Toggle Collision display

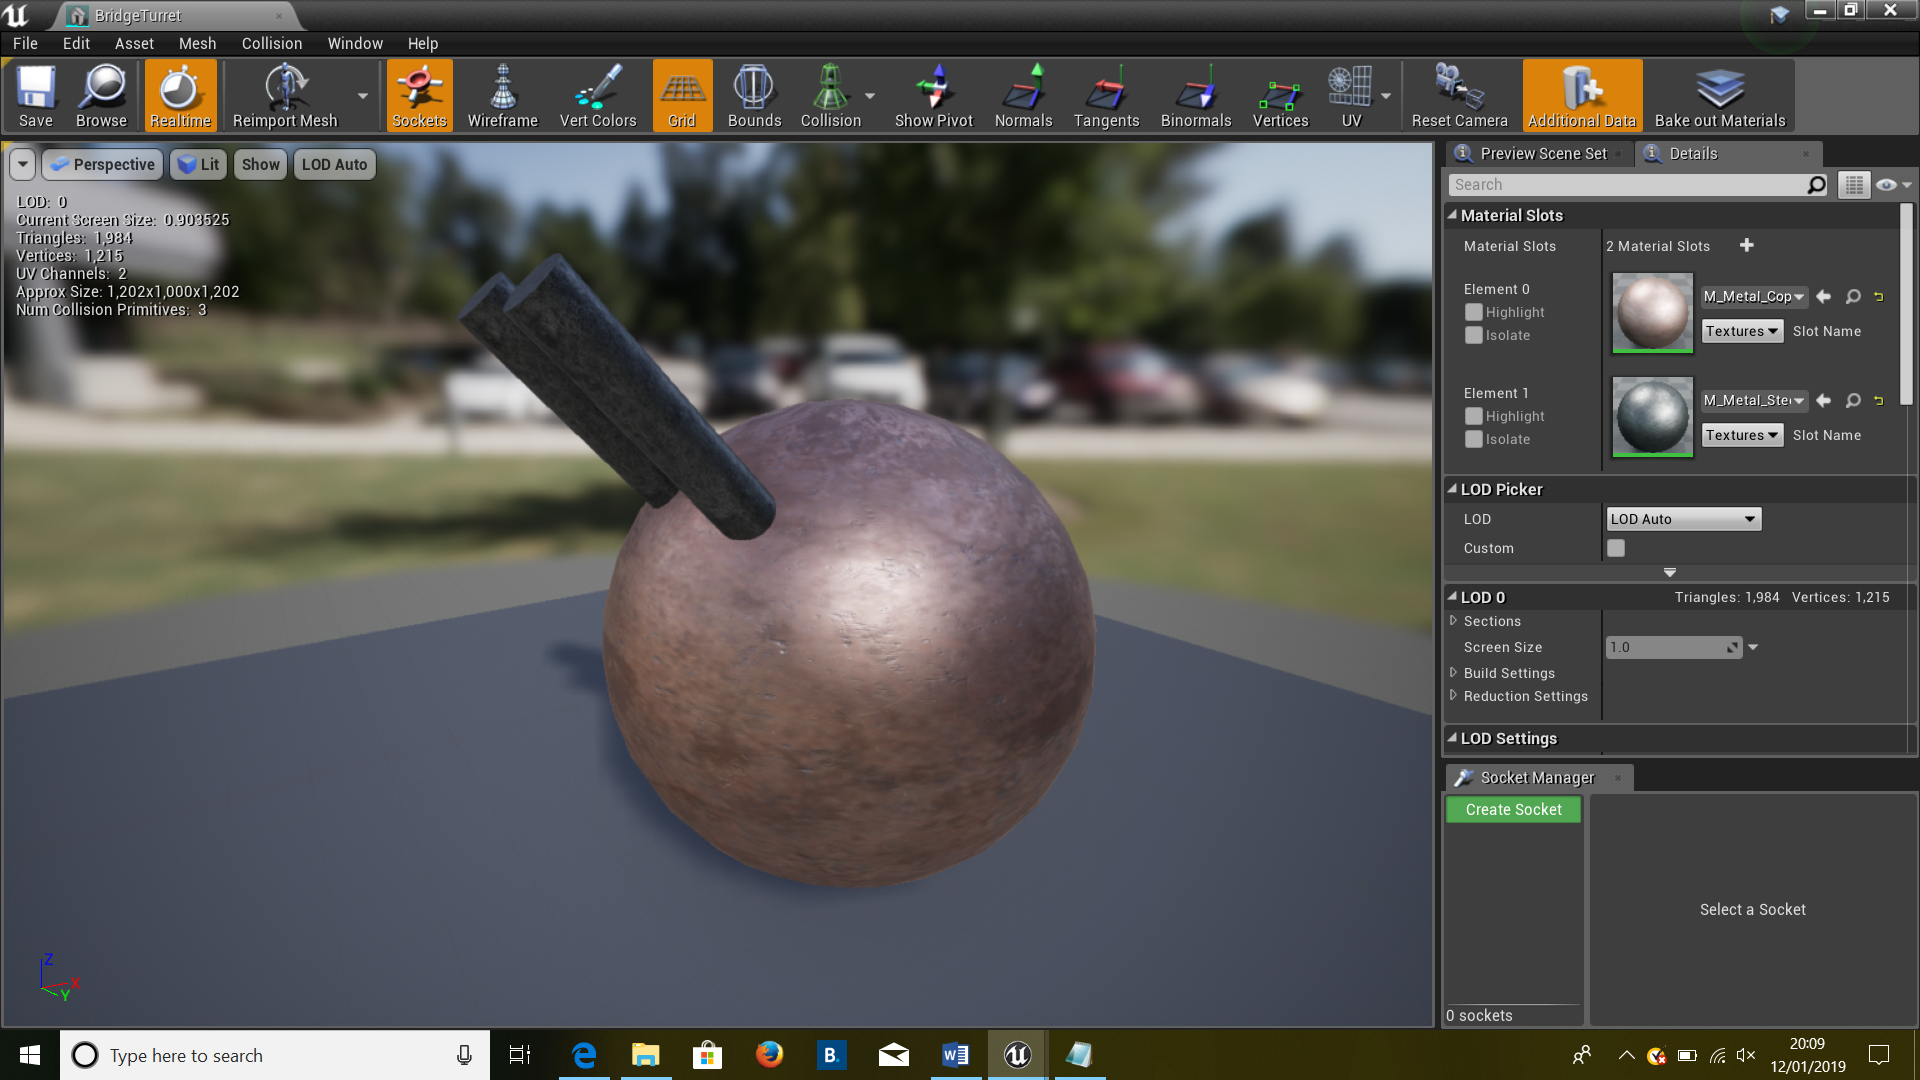pos(830,96)
